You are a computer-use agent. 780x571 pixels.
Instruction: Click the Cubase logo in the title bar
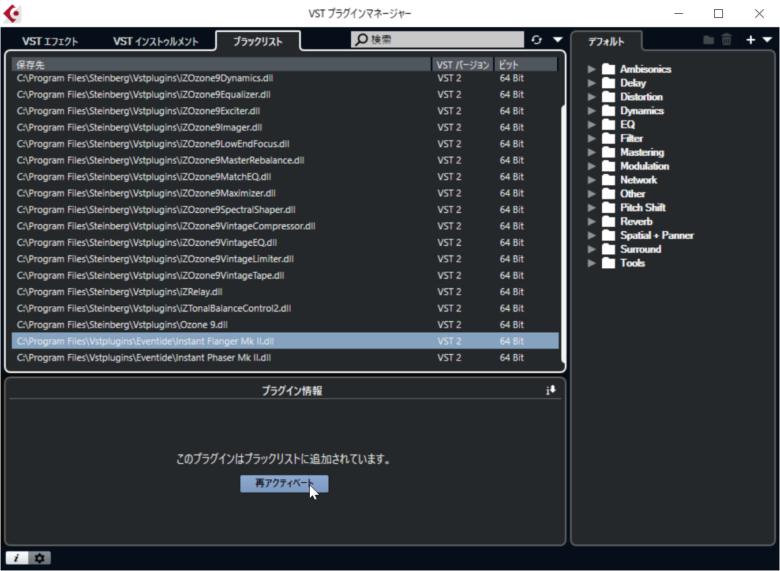pyautogui.click(x=13, y=14)
